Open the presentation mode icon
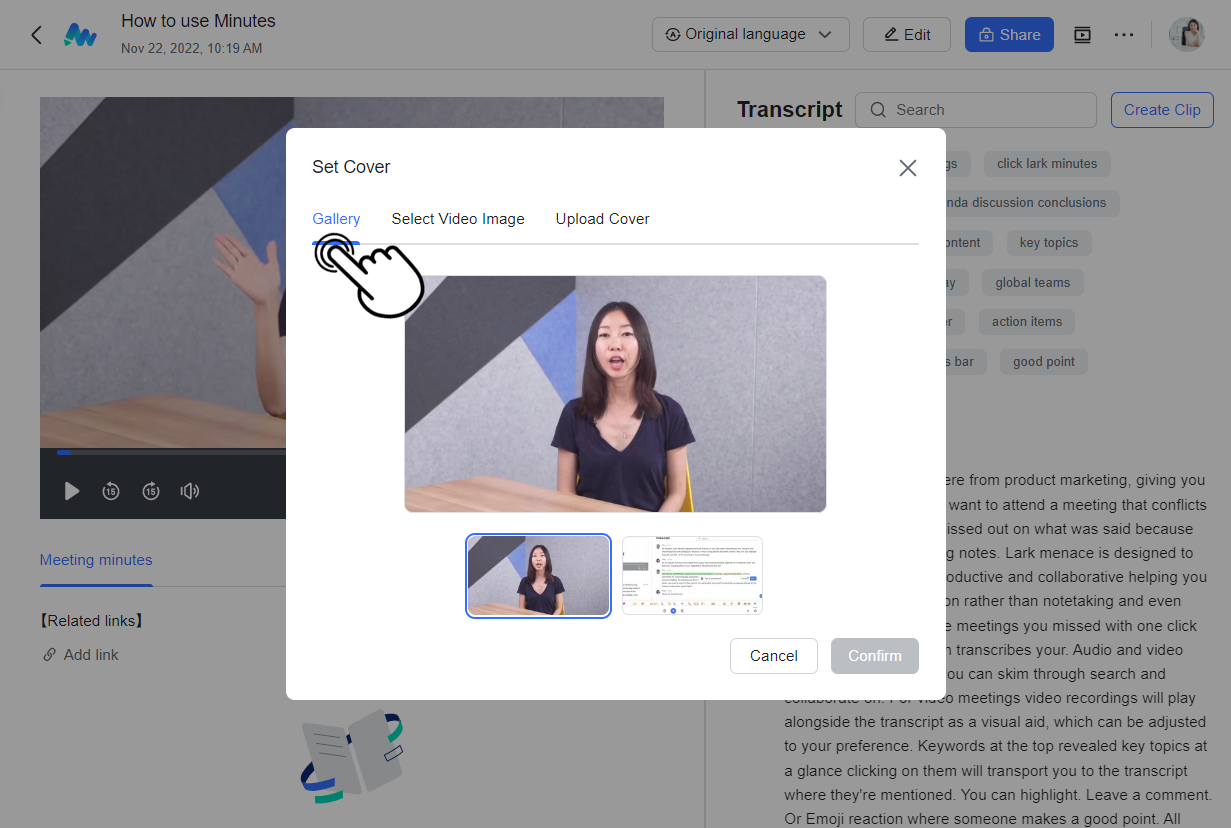 tap(1082, 35)
